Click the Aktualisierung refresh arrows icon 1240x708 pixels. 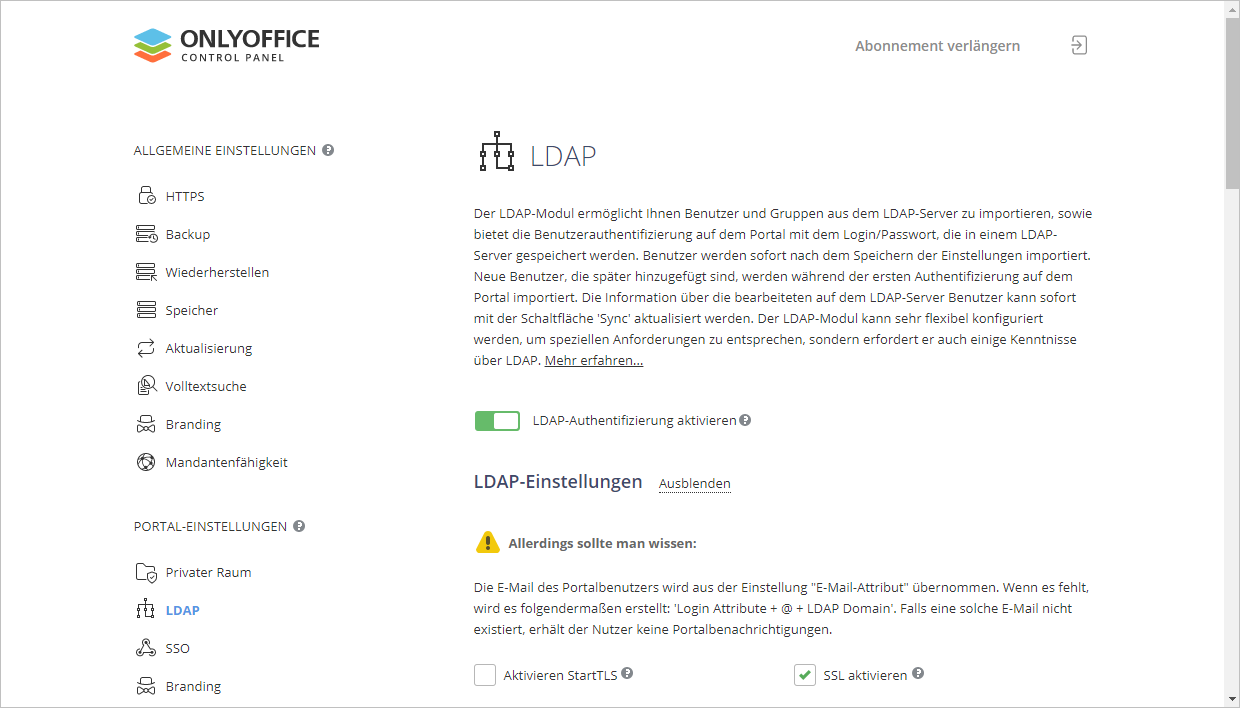pyautogui.click(x=147, y=348)
